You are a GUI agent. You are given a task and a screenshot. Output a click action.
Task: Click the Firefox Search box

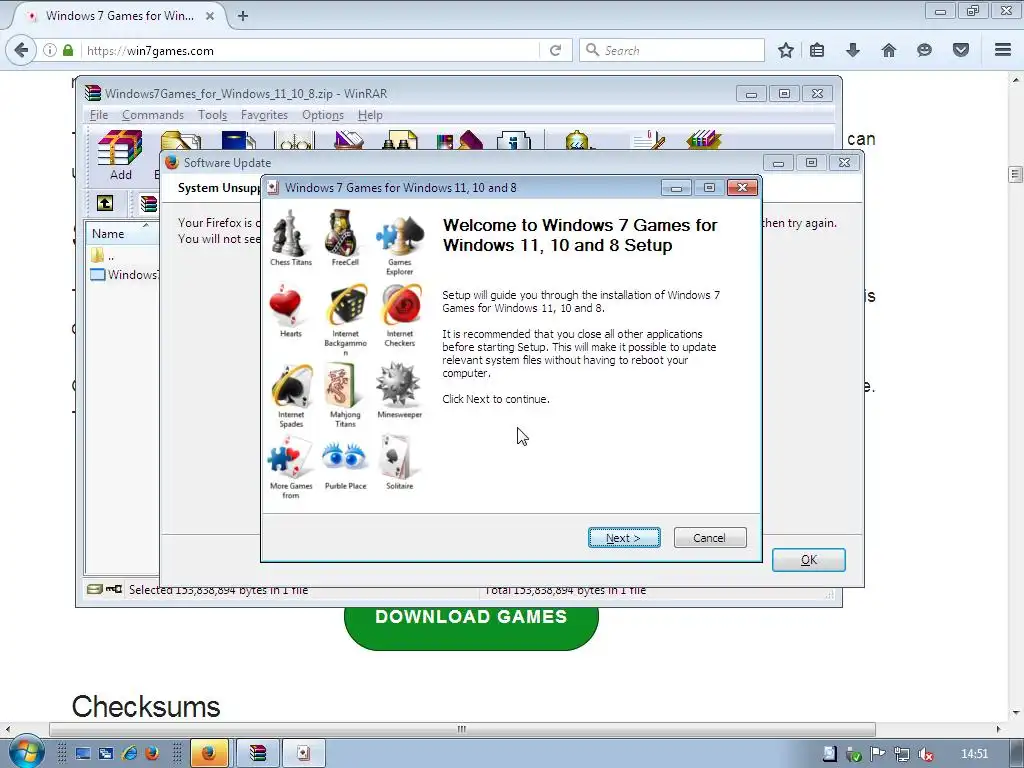(671, 50)
